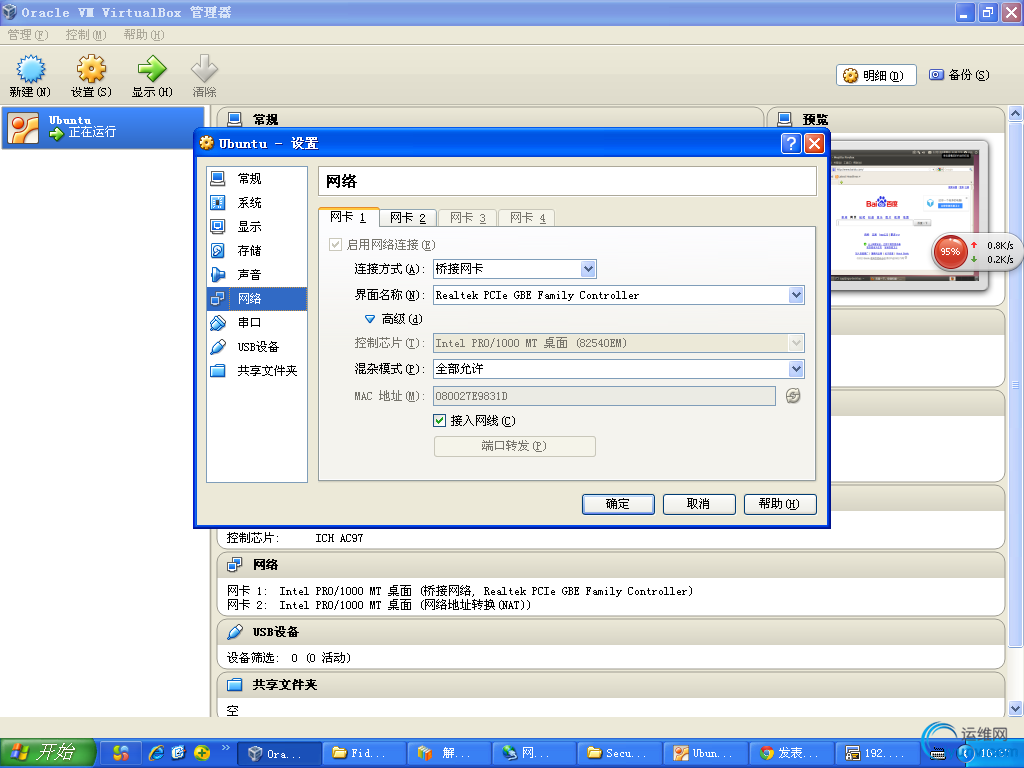This screenshot has height=768, width=1024.
Task: Open the 声音 settings category
Action: 257,274
